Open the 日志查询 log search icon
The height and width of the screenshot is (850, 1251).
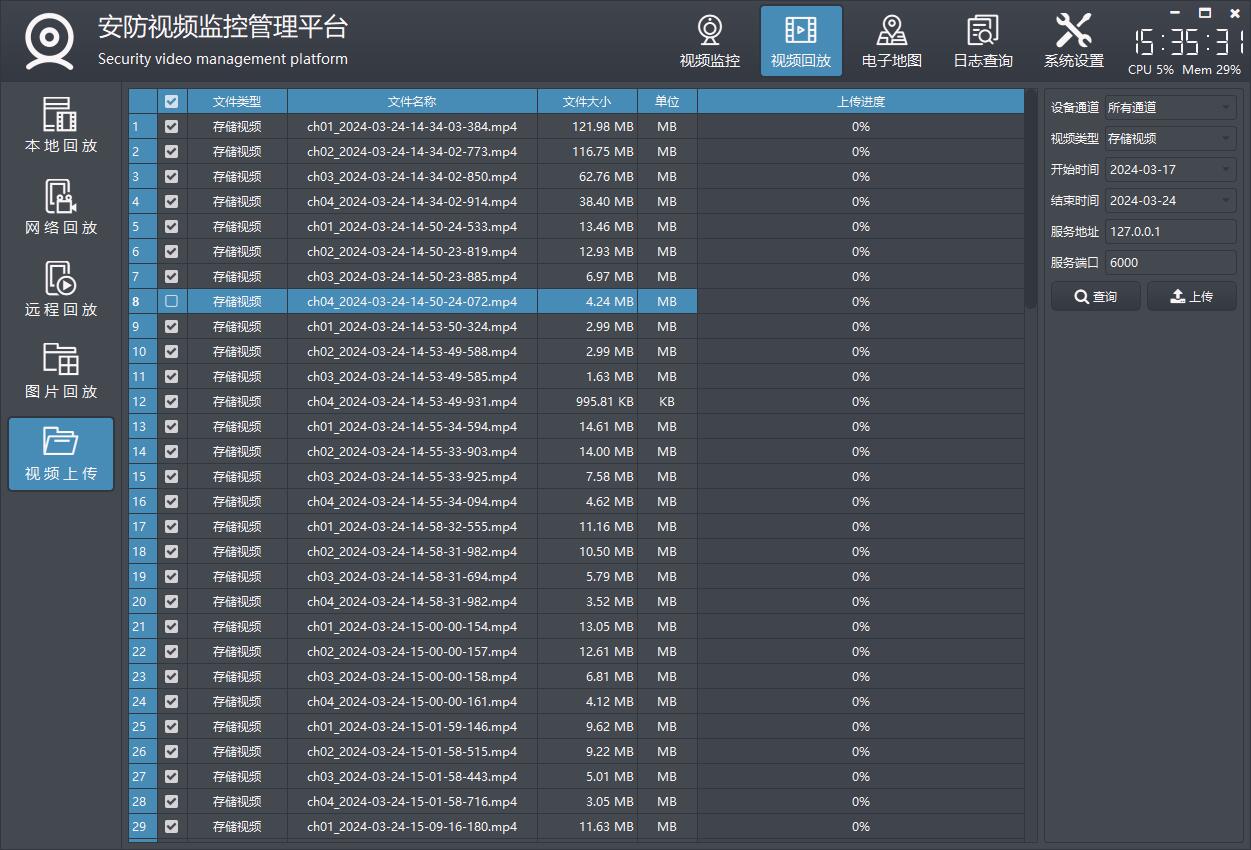(982, 41)
